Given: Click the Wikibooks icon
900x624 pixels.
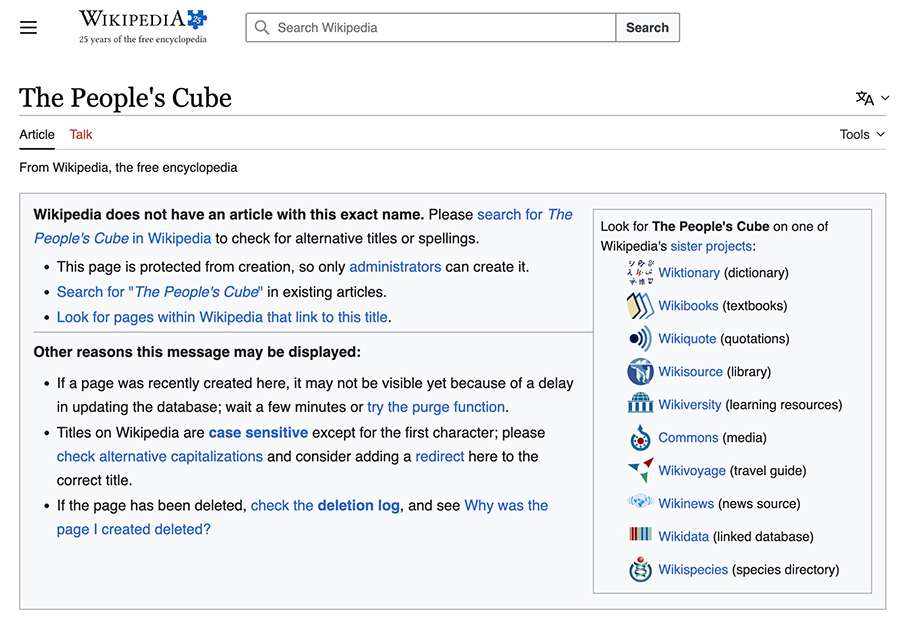Looking at the screenshot, I should 640,305.
